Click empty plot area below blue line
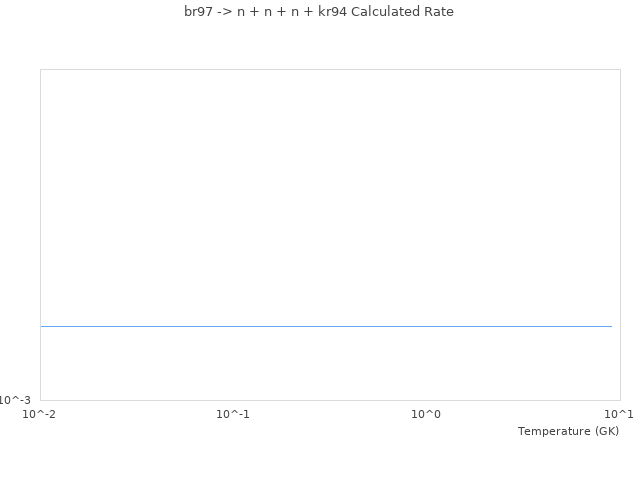Viewport: 640px width, 480px height. click(x=330, y=365)
